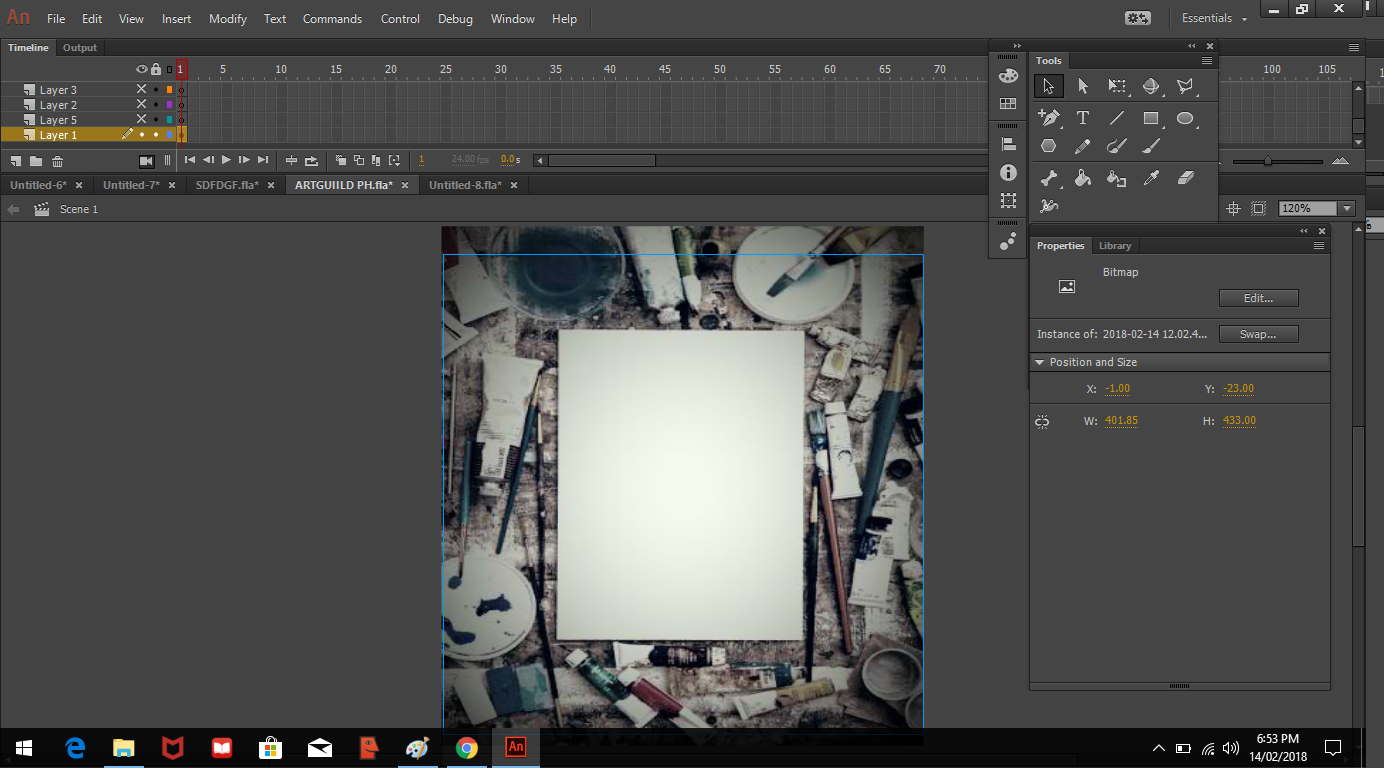This screenshot has height=768, width=1384.
Task: Open the Properties panel options menu
Action: 1319,246
